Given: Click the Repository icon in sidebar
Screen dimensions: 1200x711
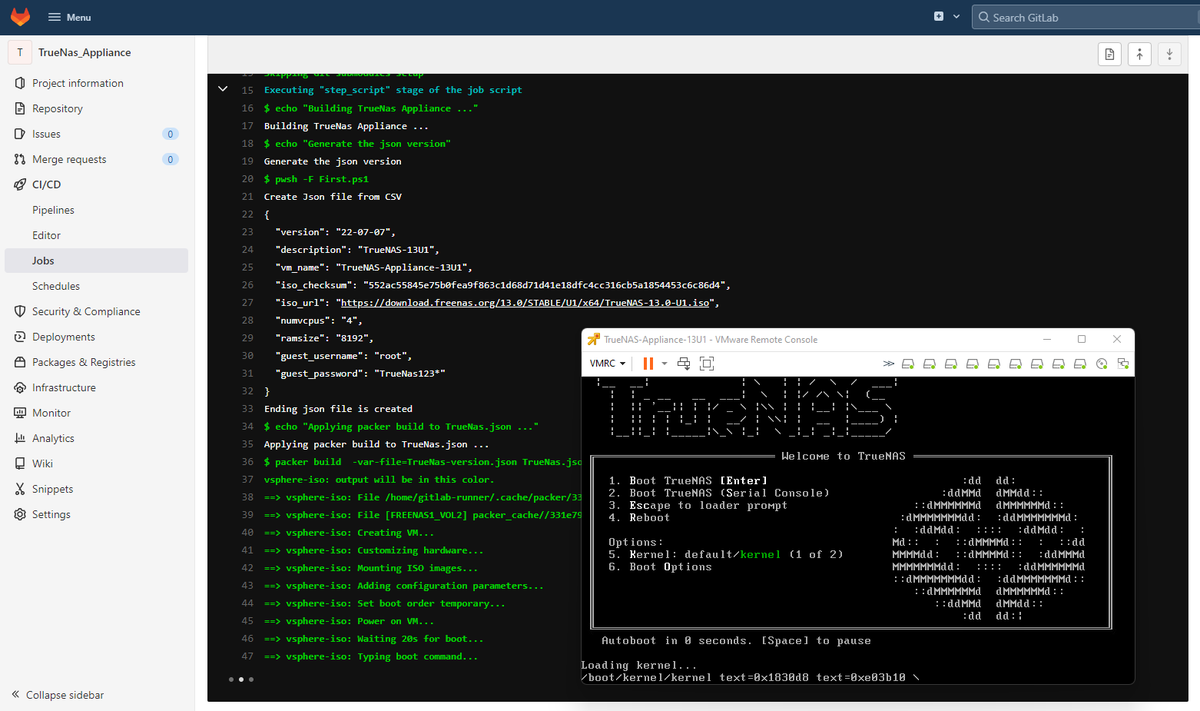Looking at the screenshot, I should pos(20,108).
